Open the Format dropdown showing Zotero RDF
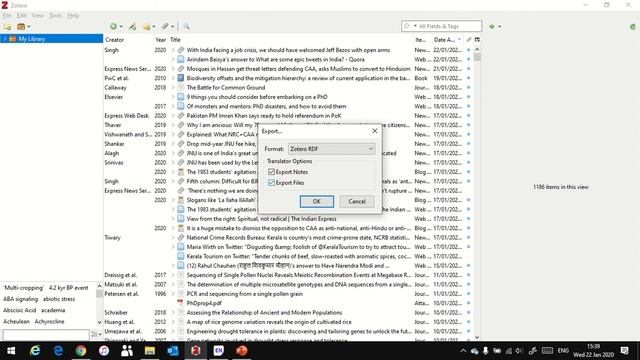Viewport: 640px width, 360px height. tap(331, 149)
